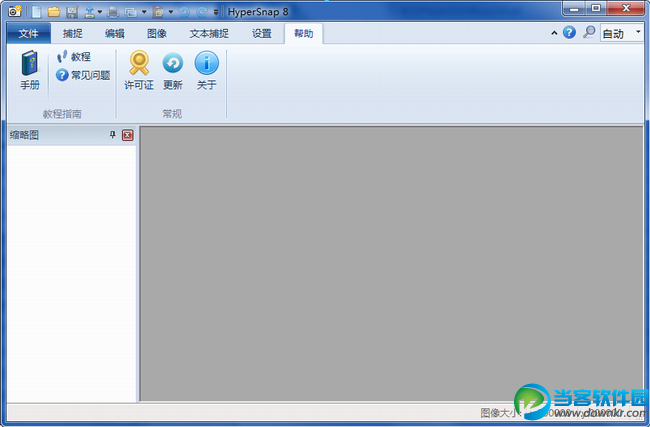Click the blue help question icon

(570, 32)
